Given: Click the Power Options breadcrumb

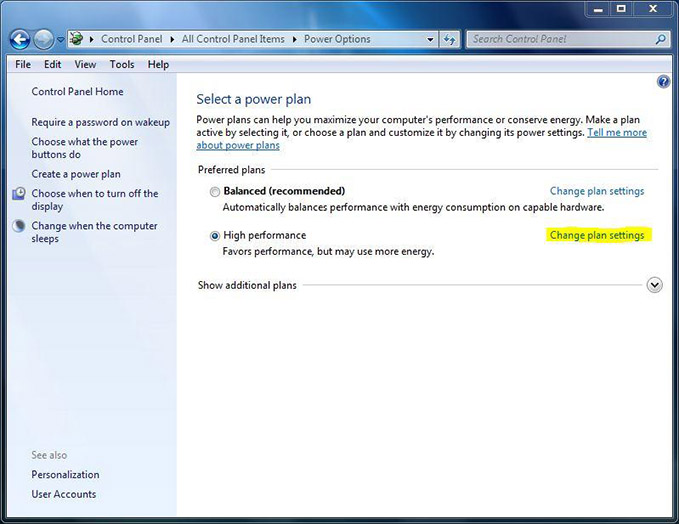Looking at the screenshot, I should [337, 39].
